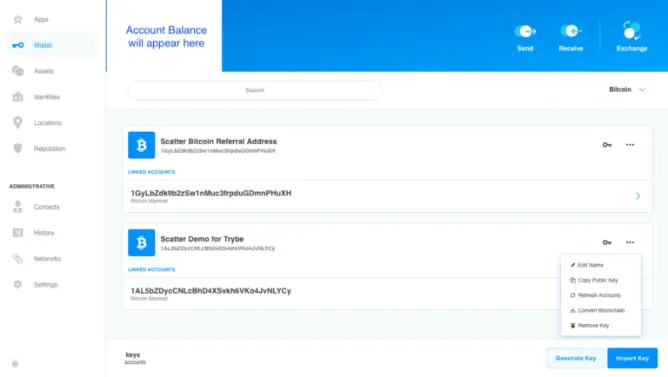Click the Generate Key button

click(576, 358)
